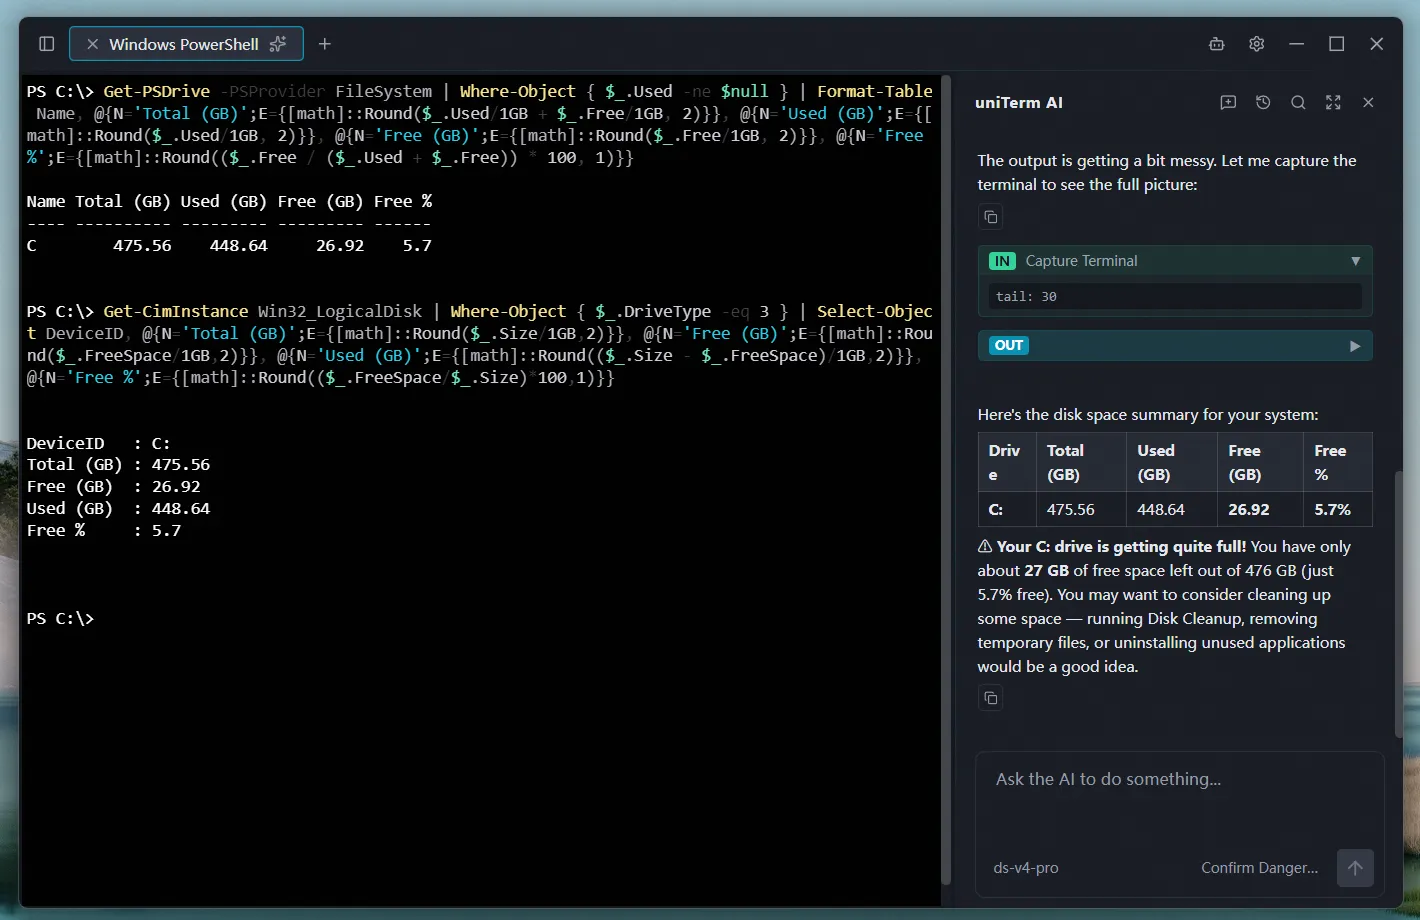
Task: Select the Windows PowerShell tab
Action: [x=186, y=44]
